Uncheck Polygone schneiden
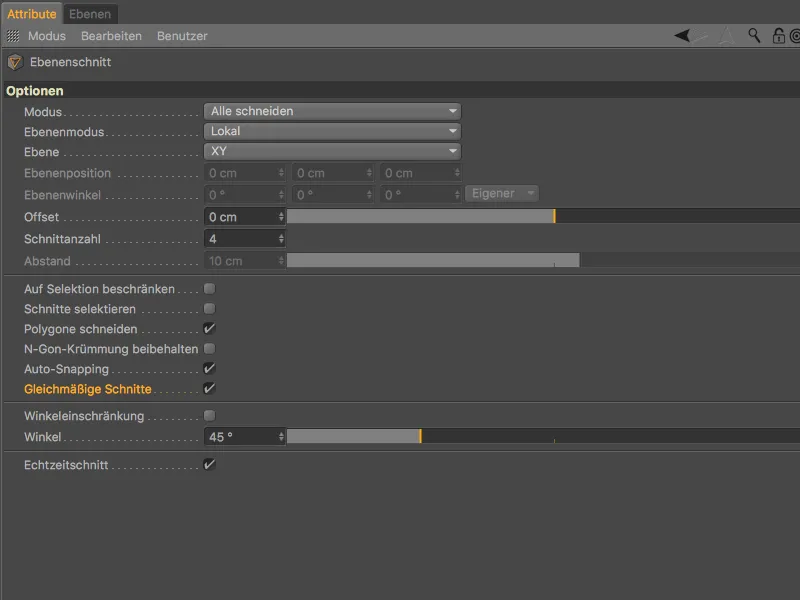800x600 pixels. click(209, 329)
